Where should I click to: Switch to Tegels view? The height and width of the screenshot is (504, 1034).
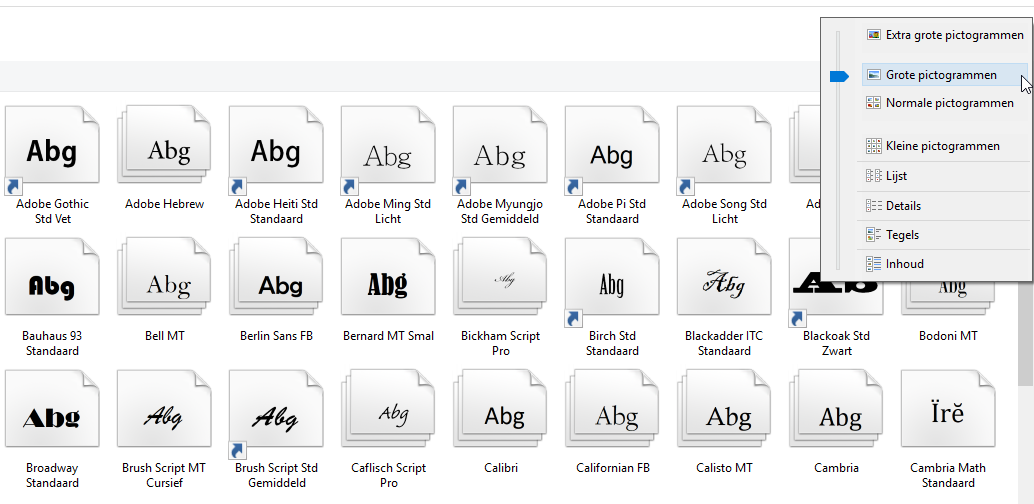point(945,235)
